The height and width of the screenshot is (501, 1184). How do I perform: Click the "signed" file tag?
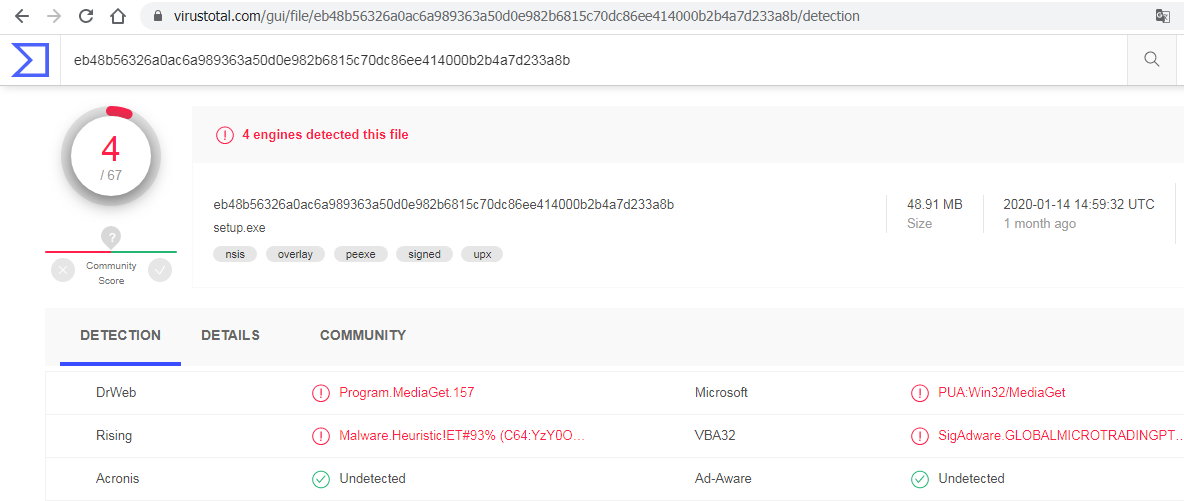pos(424,254)
